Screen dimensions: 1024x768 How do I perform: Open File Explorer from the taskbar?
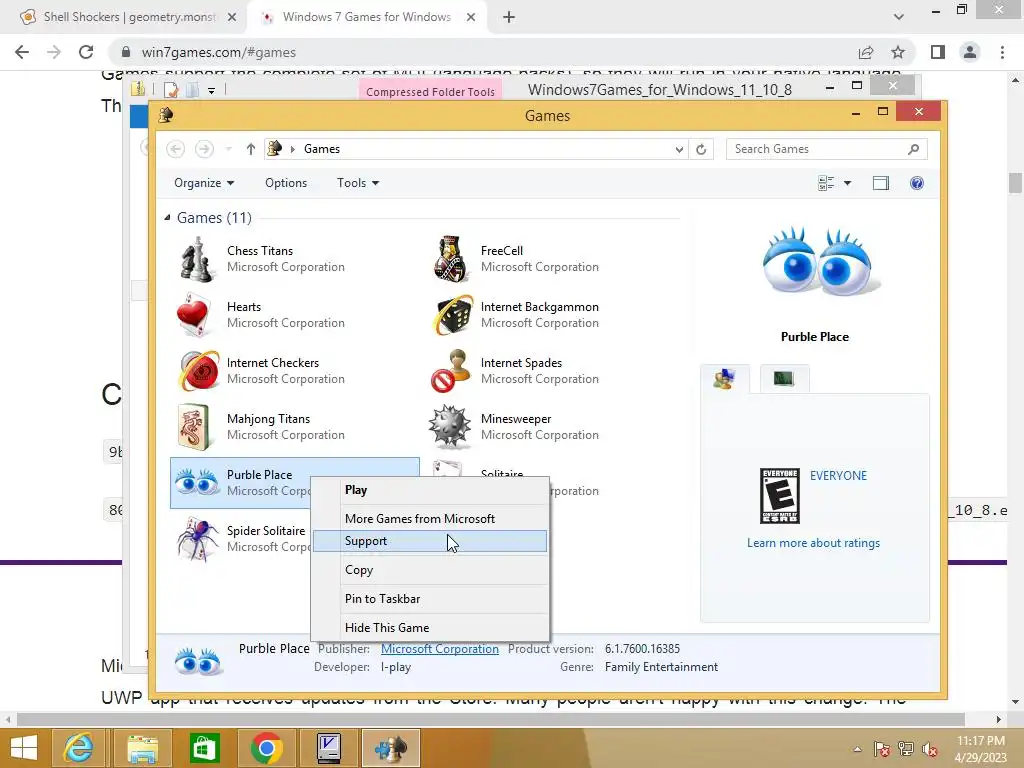tap(142, 748)
